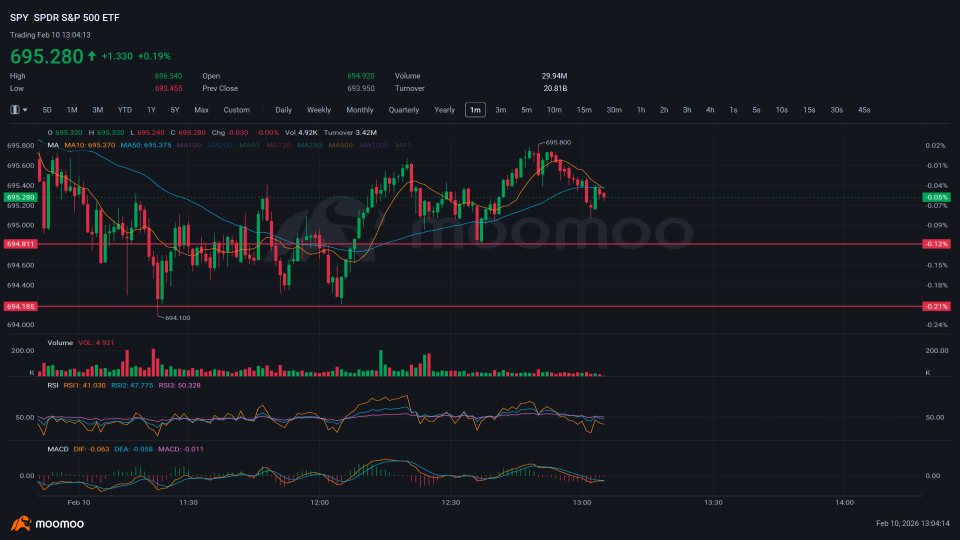Choose the 4h interval
The height and width of the screenshot is (540, 960).
click(x=710, y=110)
